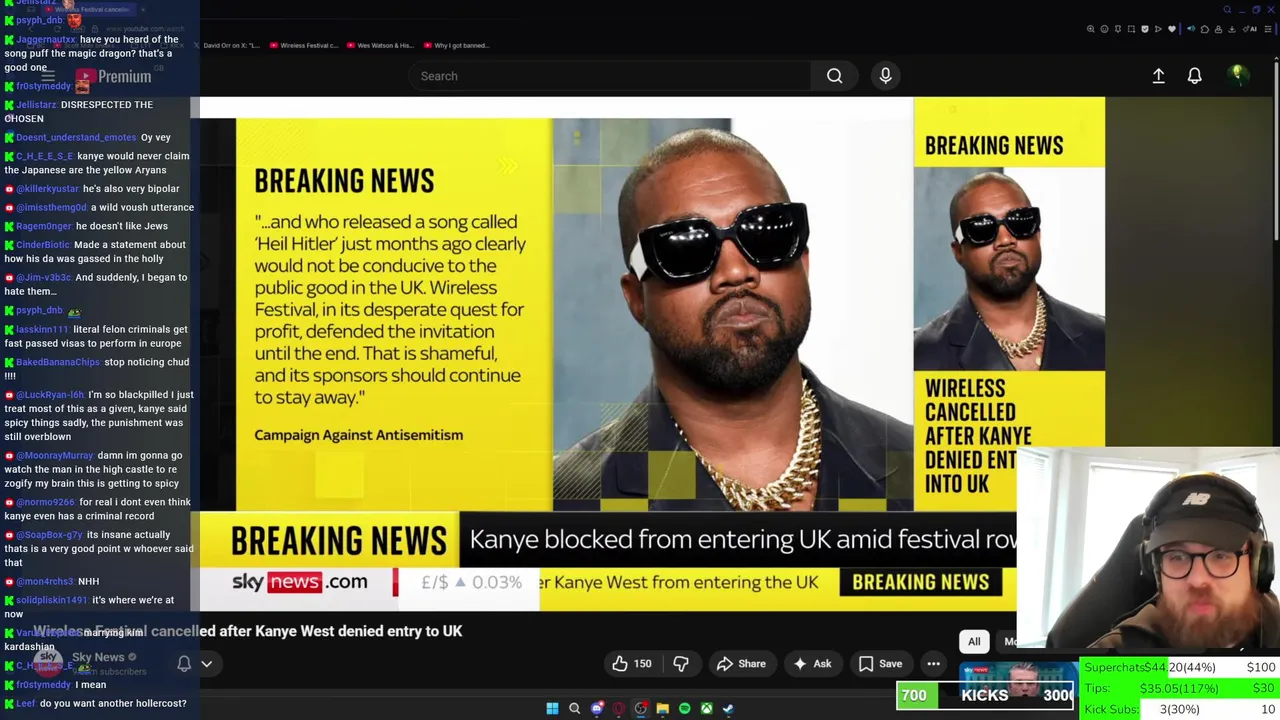Toggle the channel notification bell for Sky News
The height and width of the screenshot is (720, 1280).
[184, 664]
